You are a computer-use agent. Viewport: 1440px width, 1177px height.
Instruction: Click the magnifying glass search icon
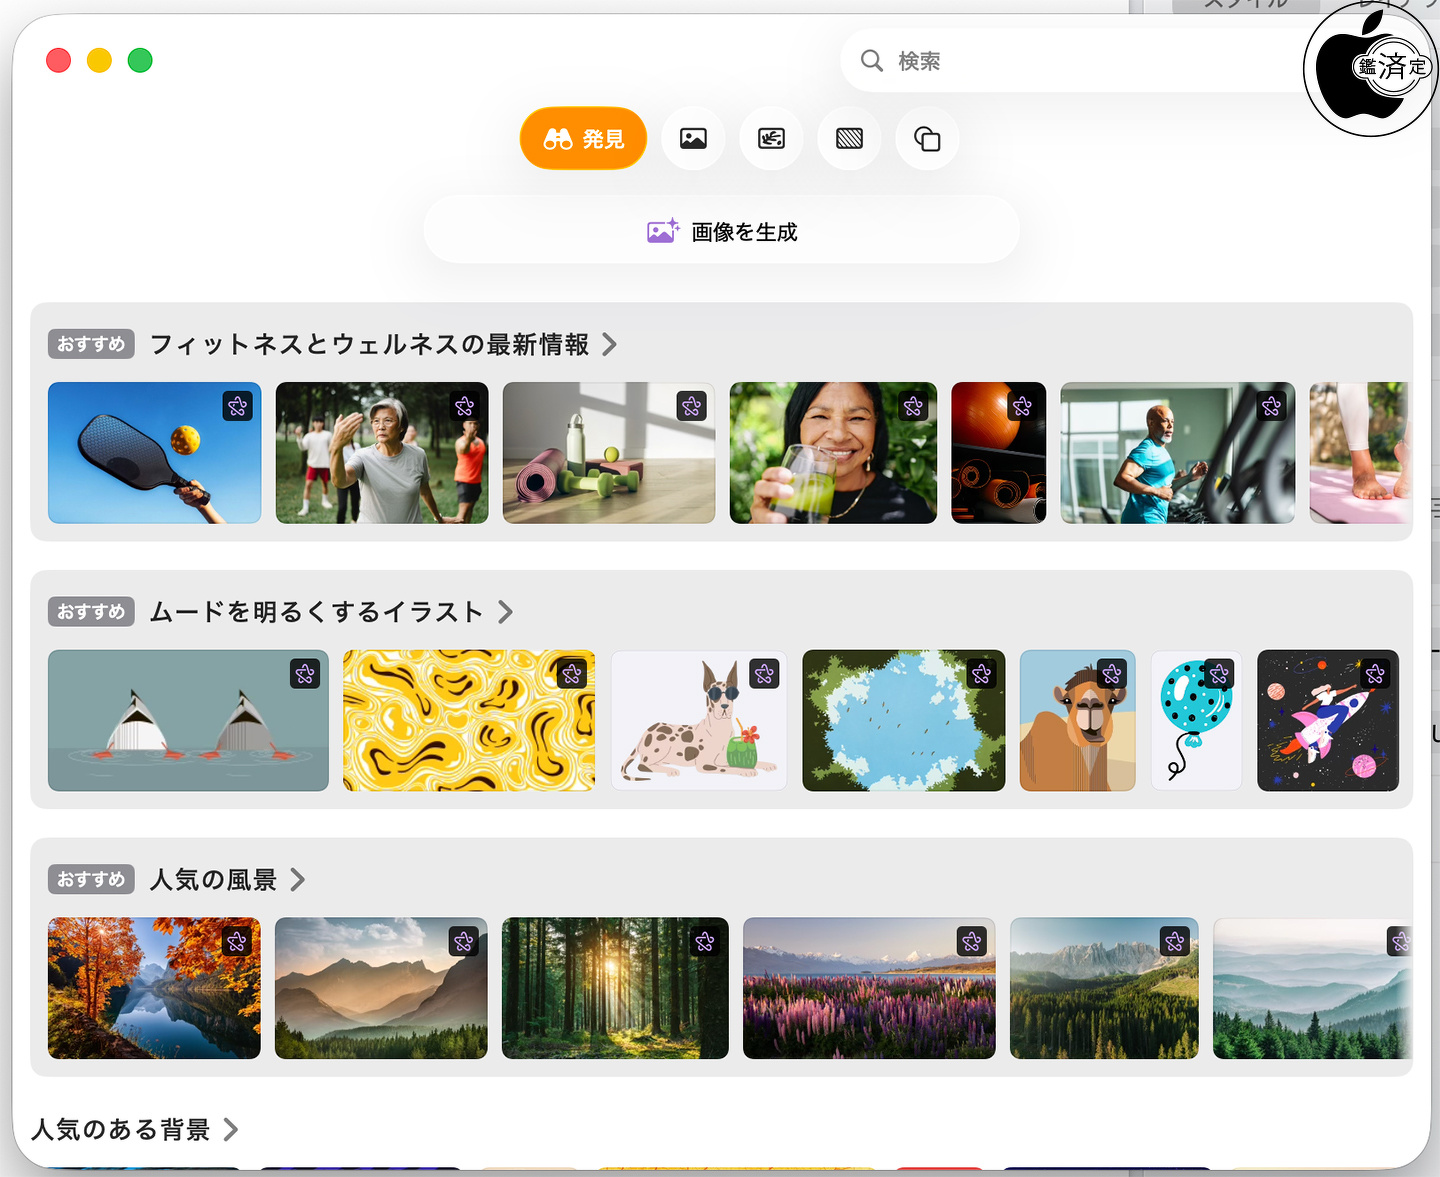click(872, 61)
